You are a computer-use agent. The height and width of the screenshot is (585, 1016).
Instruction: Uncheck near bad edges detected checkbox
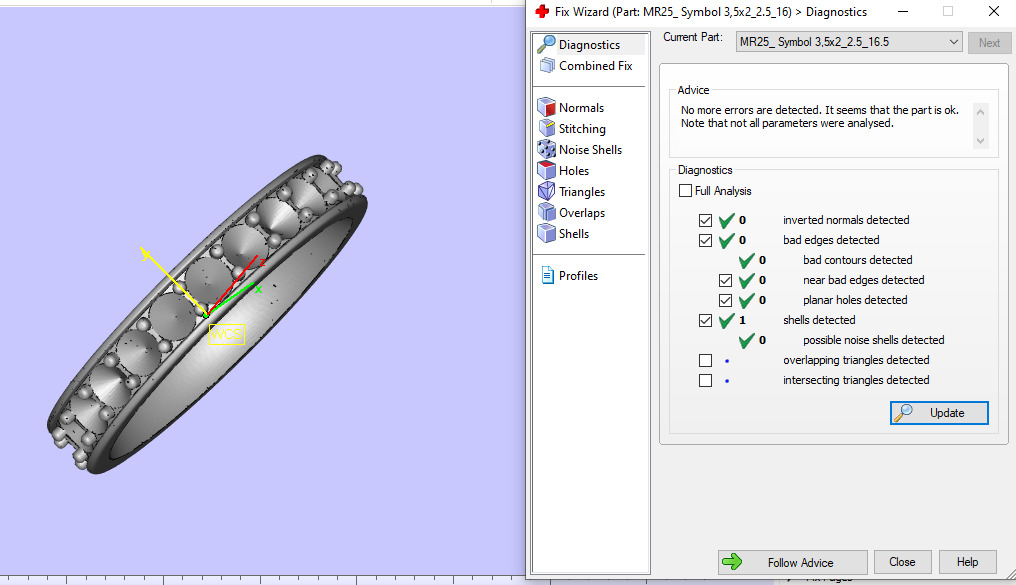[x=725, y=281]
